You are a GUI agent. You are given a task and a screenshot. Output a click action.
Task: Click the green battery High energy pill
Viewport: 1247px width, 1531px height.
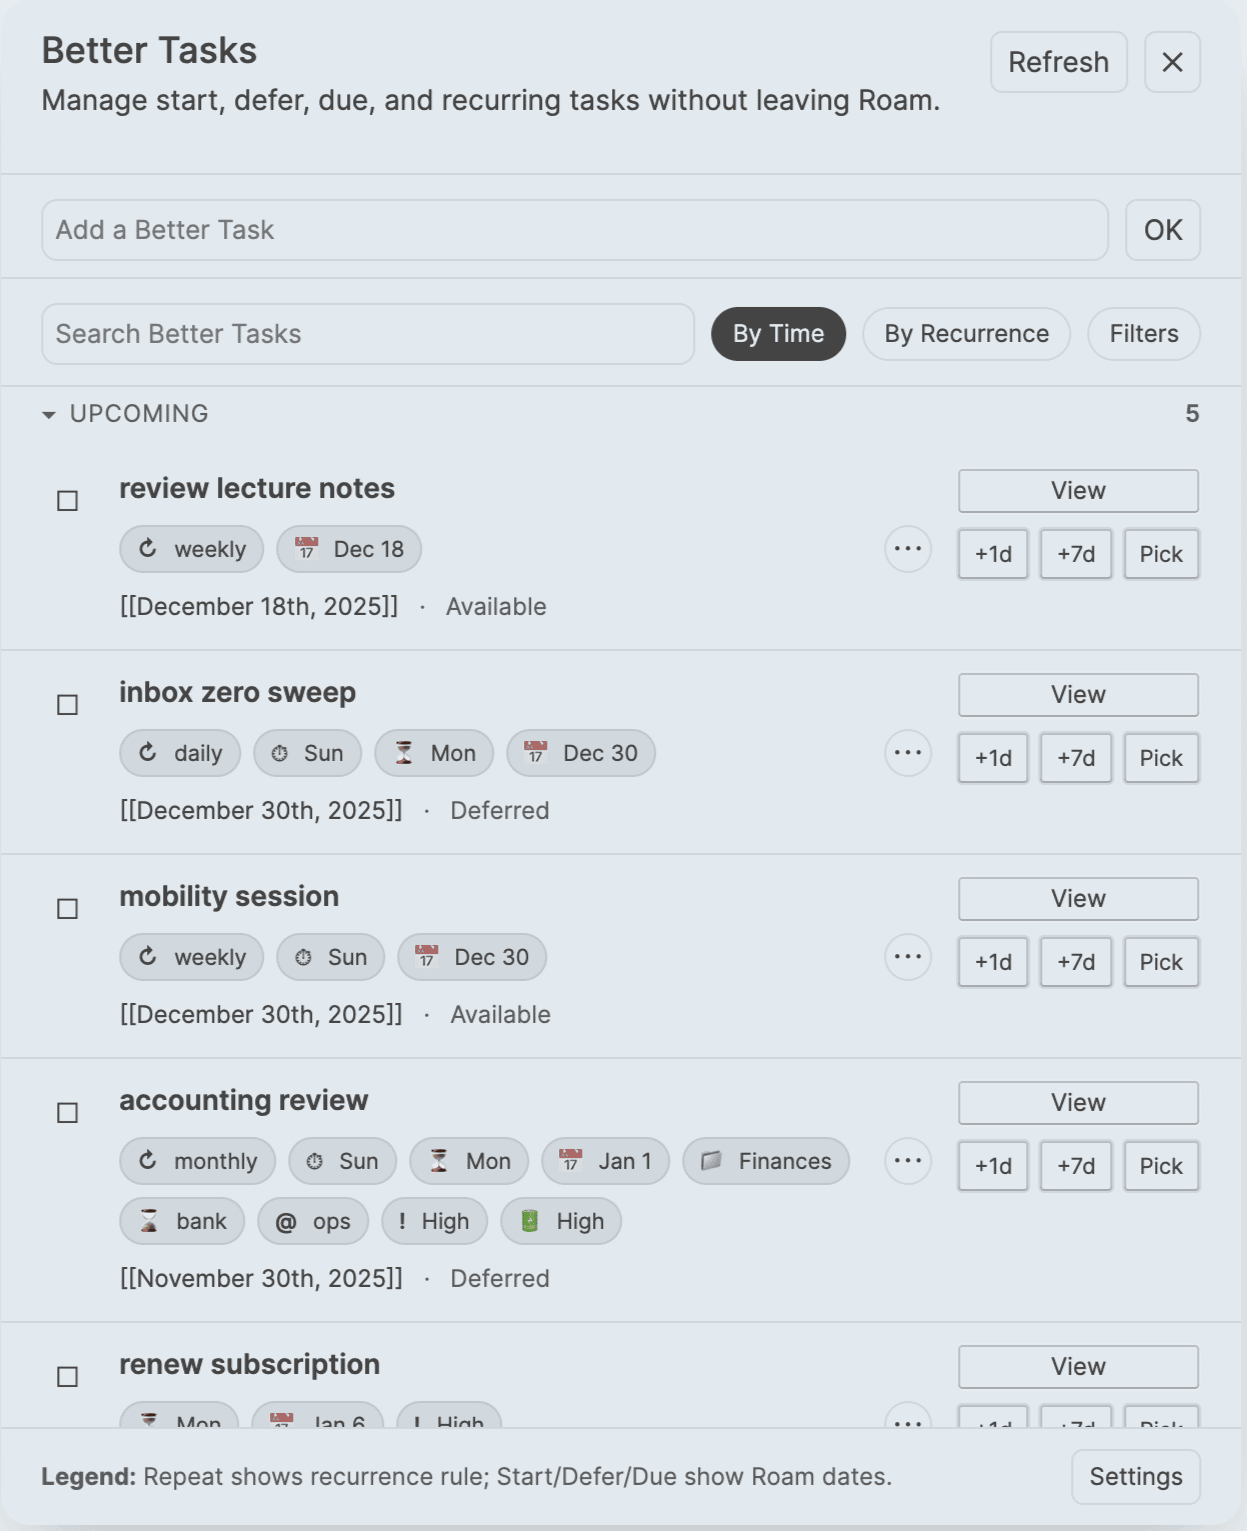pos(561,1221)
